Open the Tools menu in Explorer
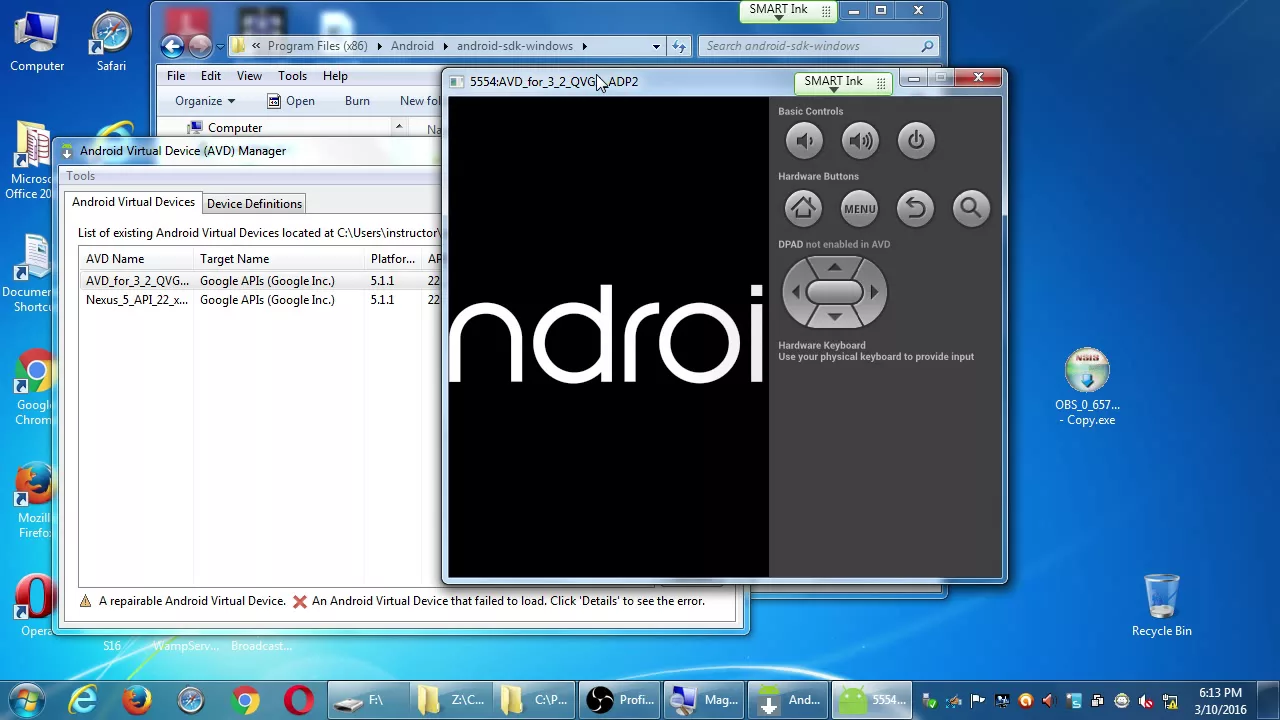This screenshot has width=1280, height=720. tap(292, 76)
